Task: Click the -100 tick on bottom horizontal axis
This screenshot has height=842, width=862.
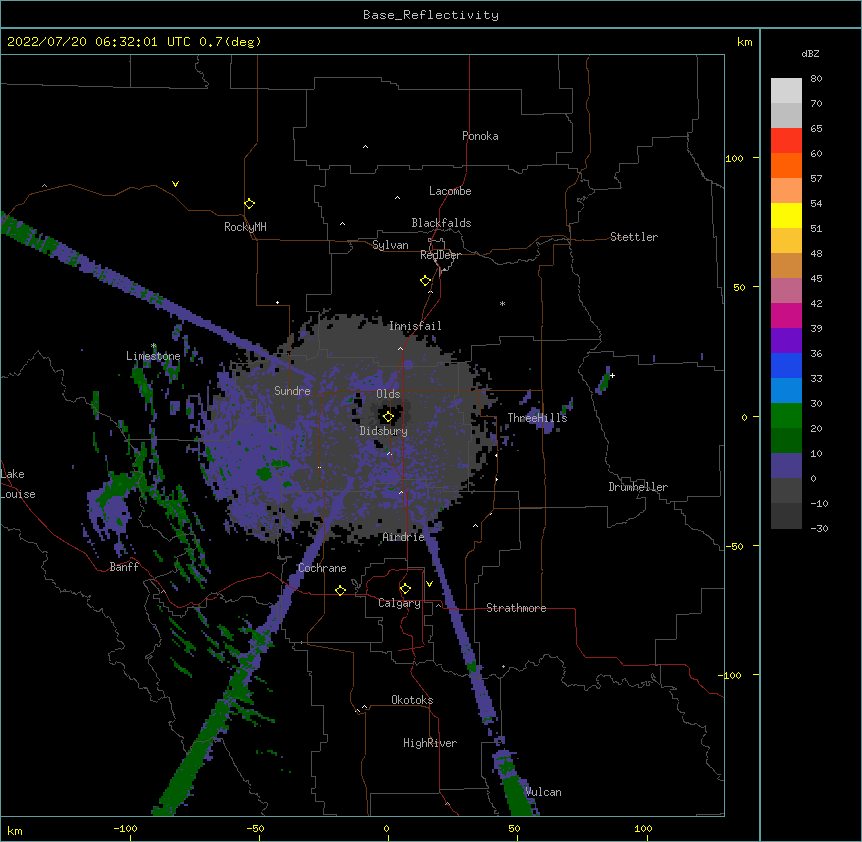Action: [x=125, y=828]
